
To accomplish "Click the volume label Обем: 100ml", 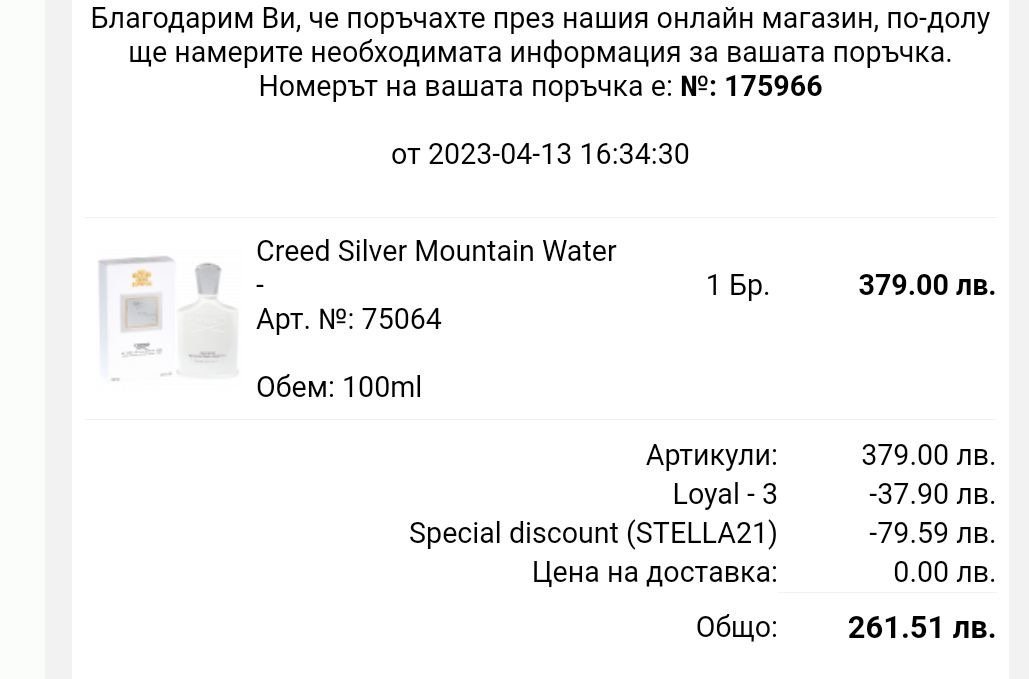I will tap(339, 387).
